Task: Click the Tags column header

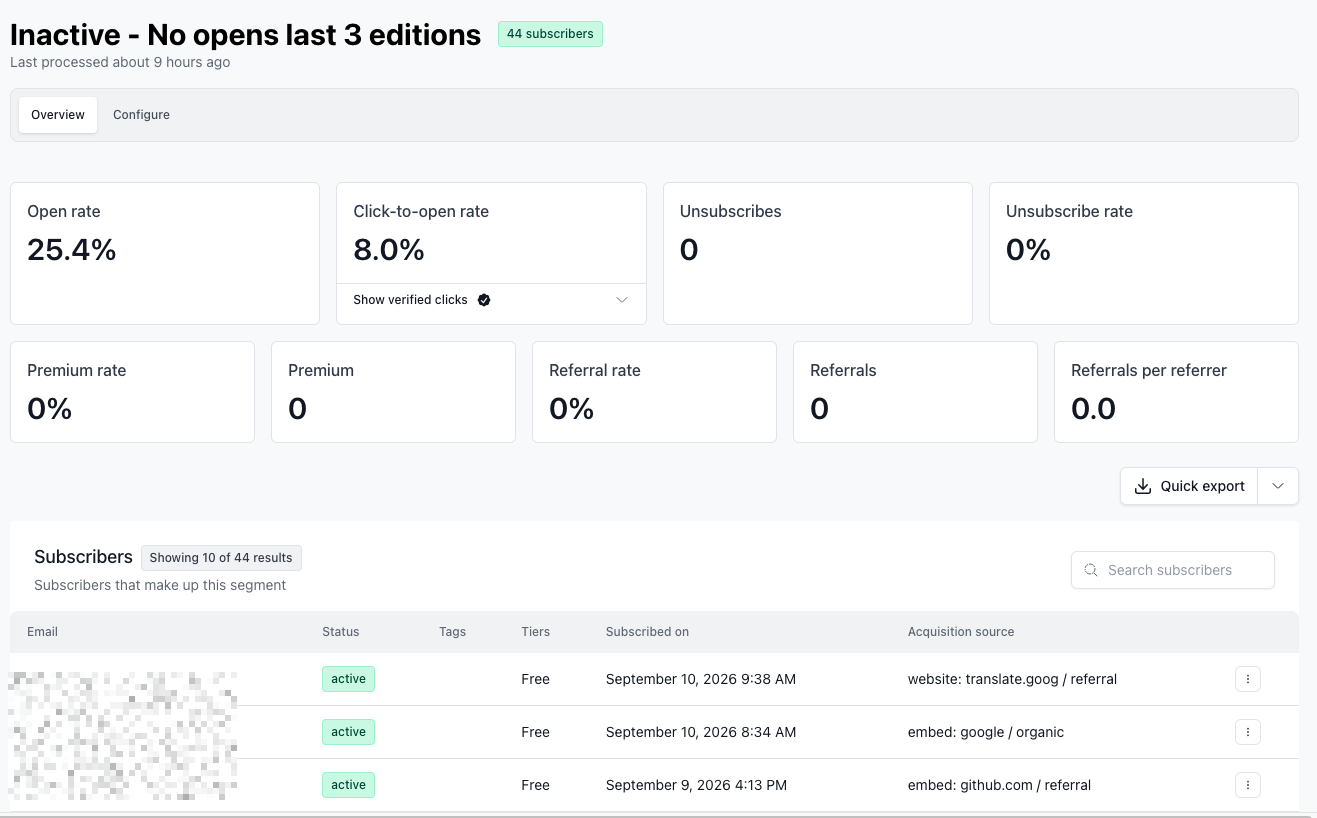Action: [x=452, y=632]
